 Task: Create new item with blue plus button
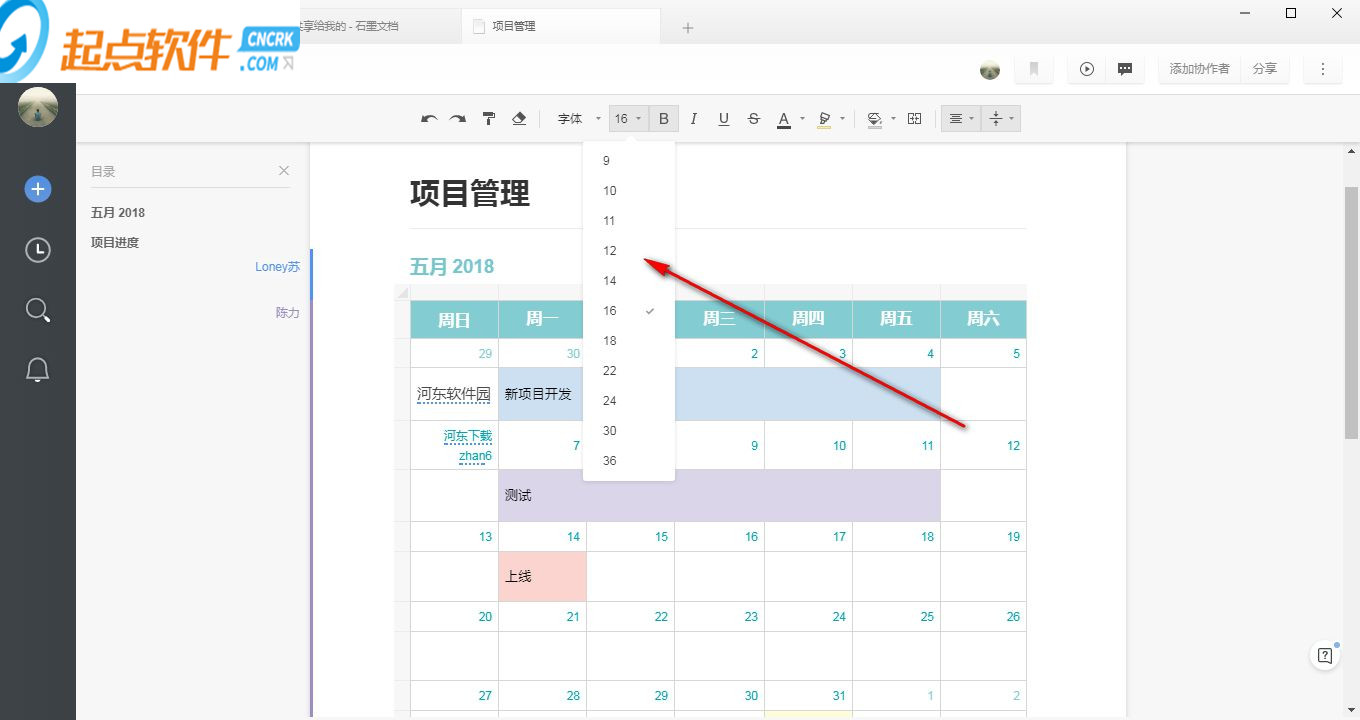(38, 189)
